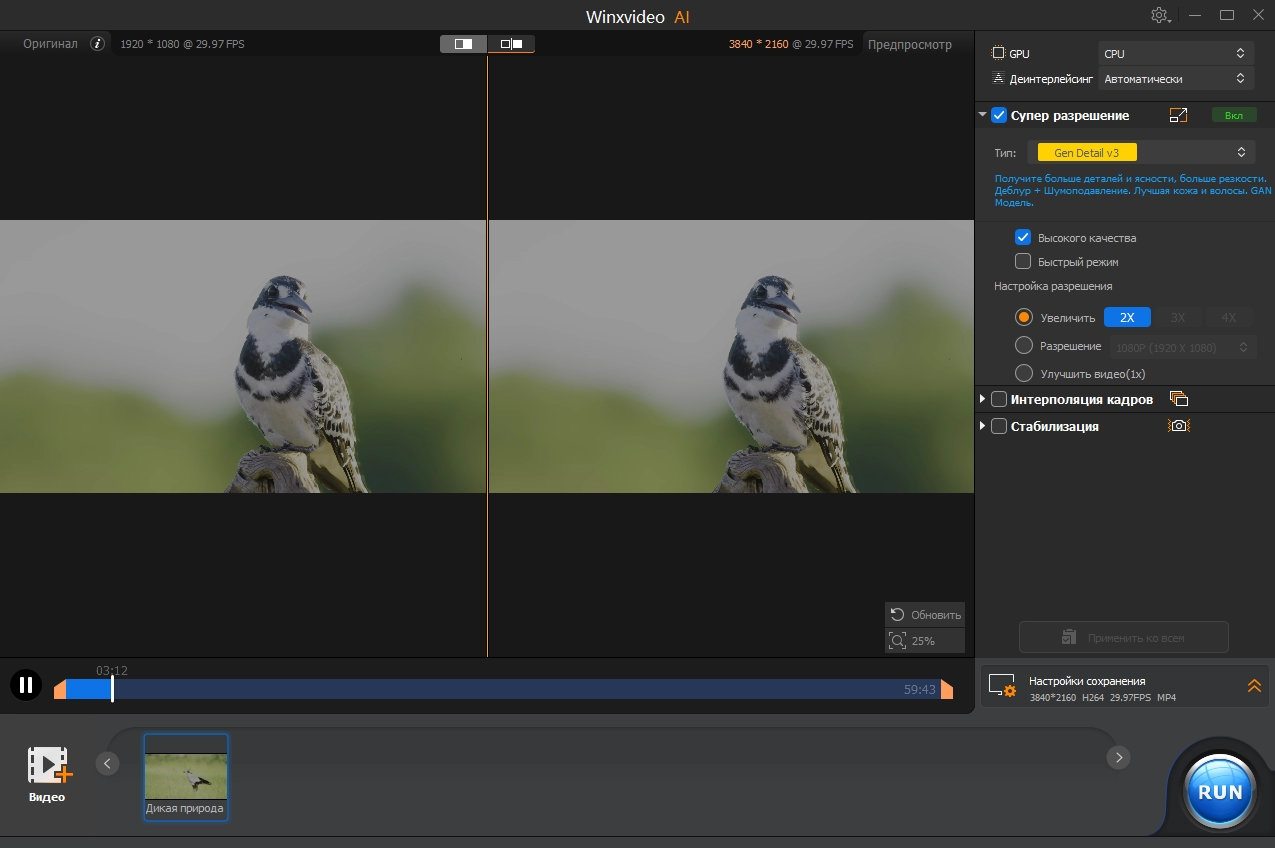Click the Add Video icon
The height and width of the screenshot is (848, 1275).
point(48,765)
